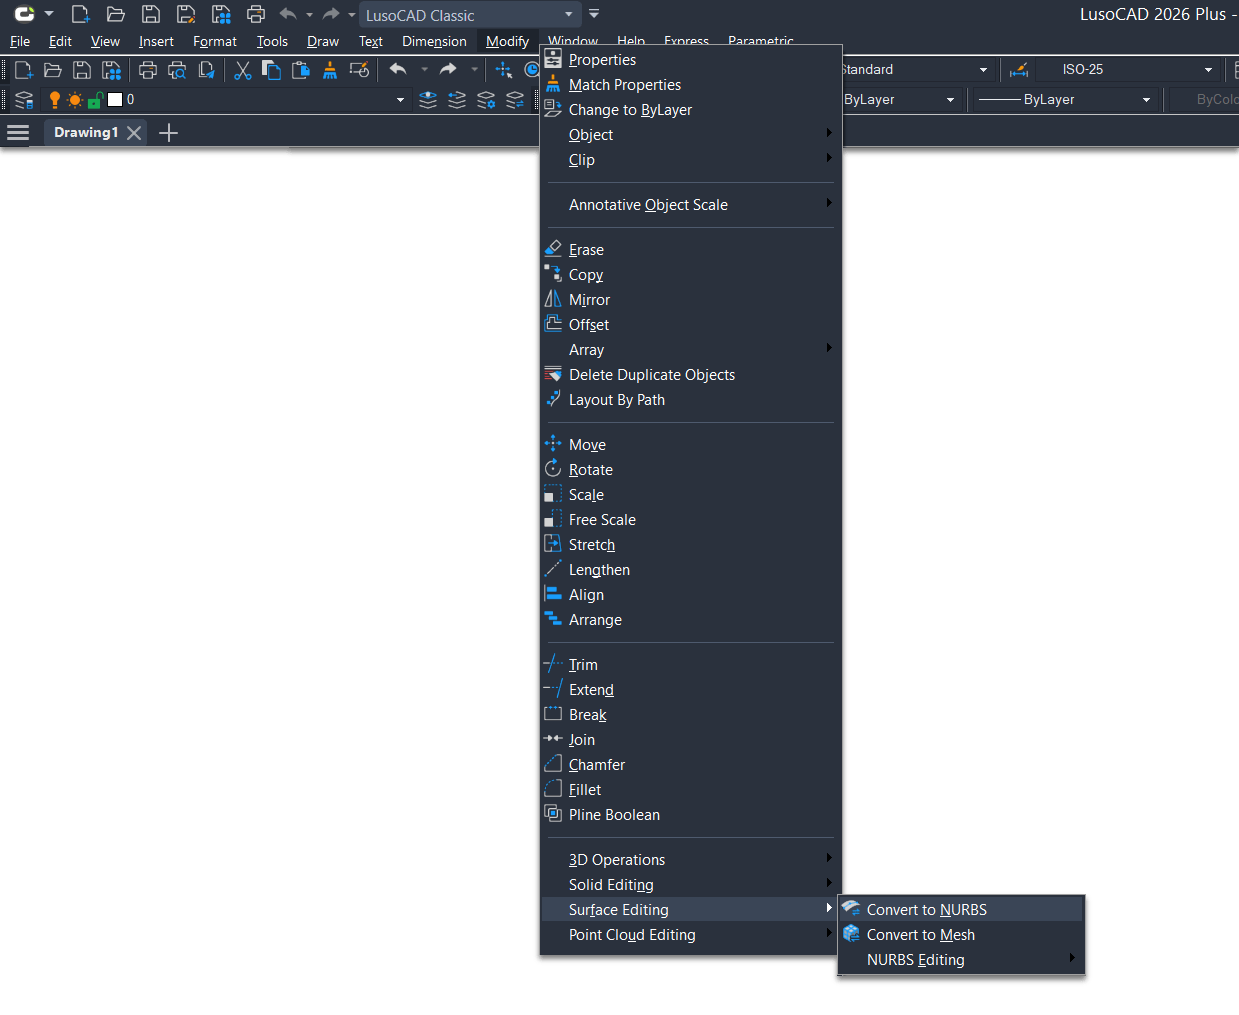Viewport: 1239px width, 1015px height.
Task: Expand the Array submenu
Action: pyautogui.click(x=690, y=350)
